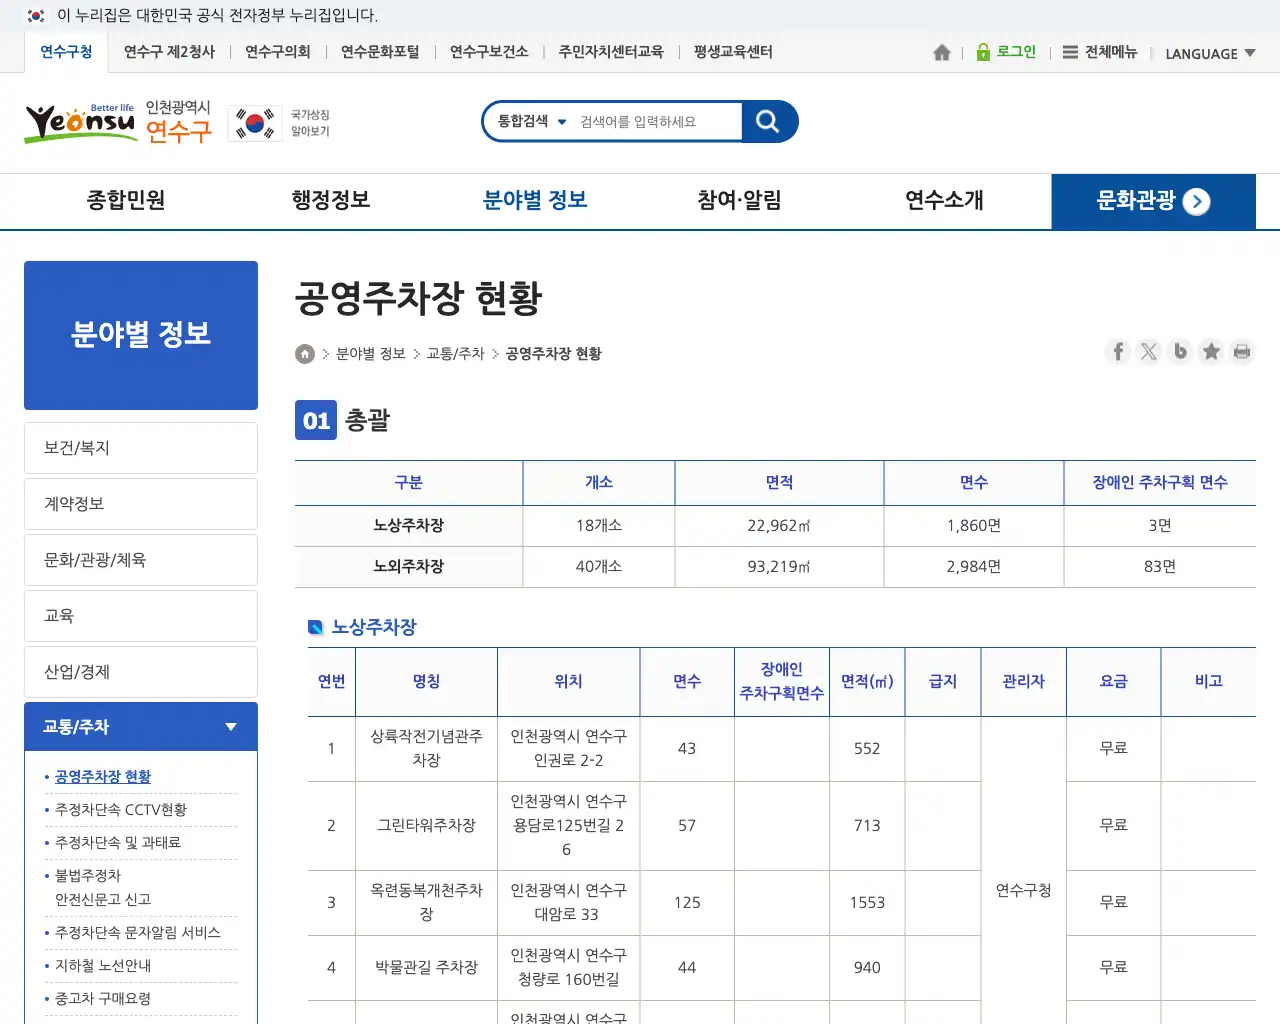Click the 로그인 login link
1280x1024 pixels.
click(x=1007, y=52)
